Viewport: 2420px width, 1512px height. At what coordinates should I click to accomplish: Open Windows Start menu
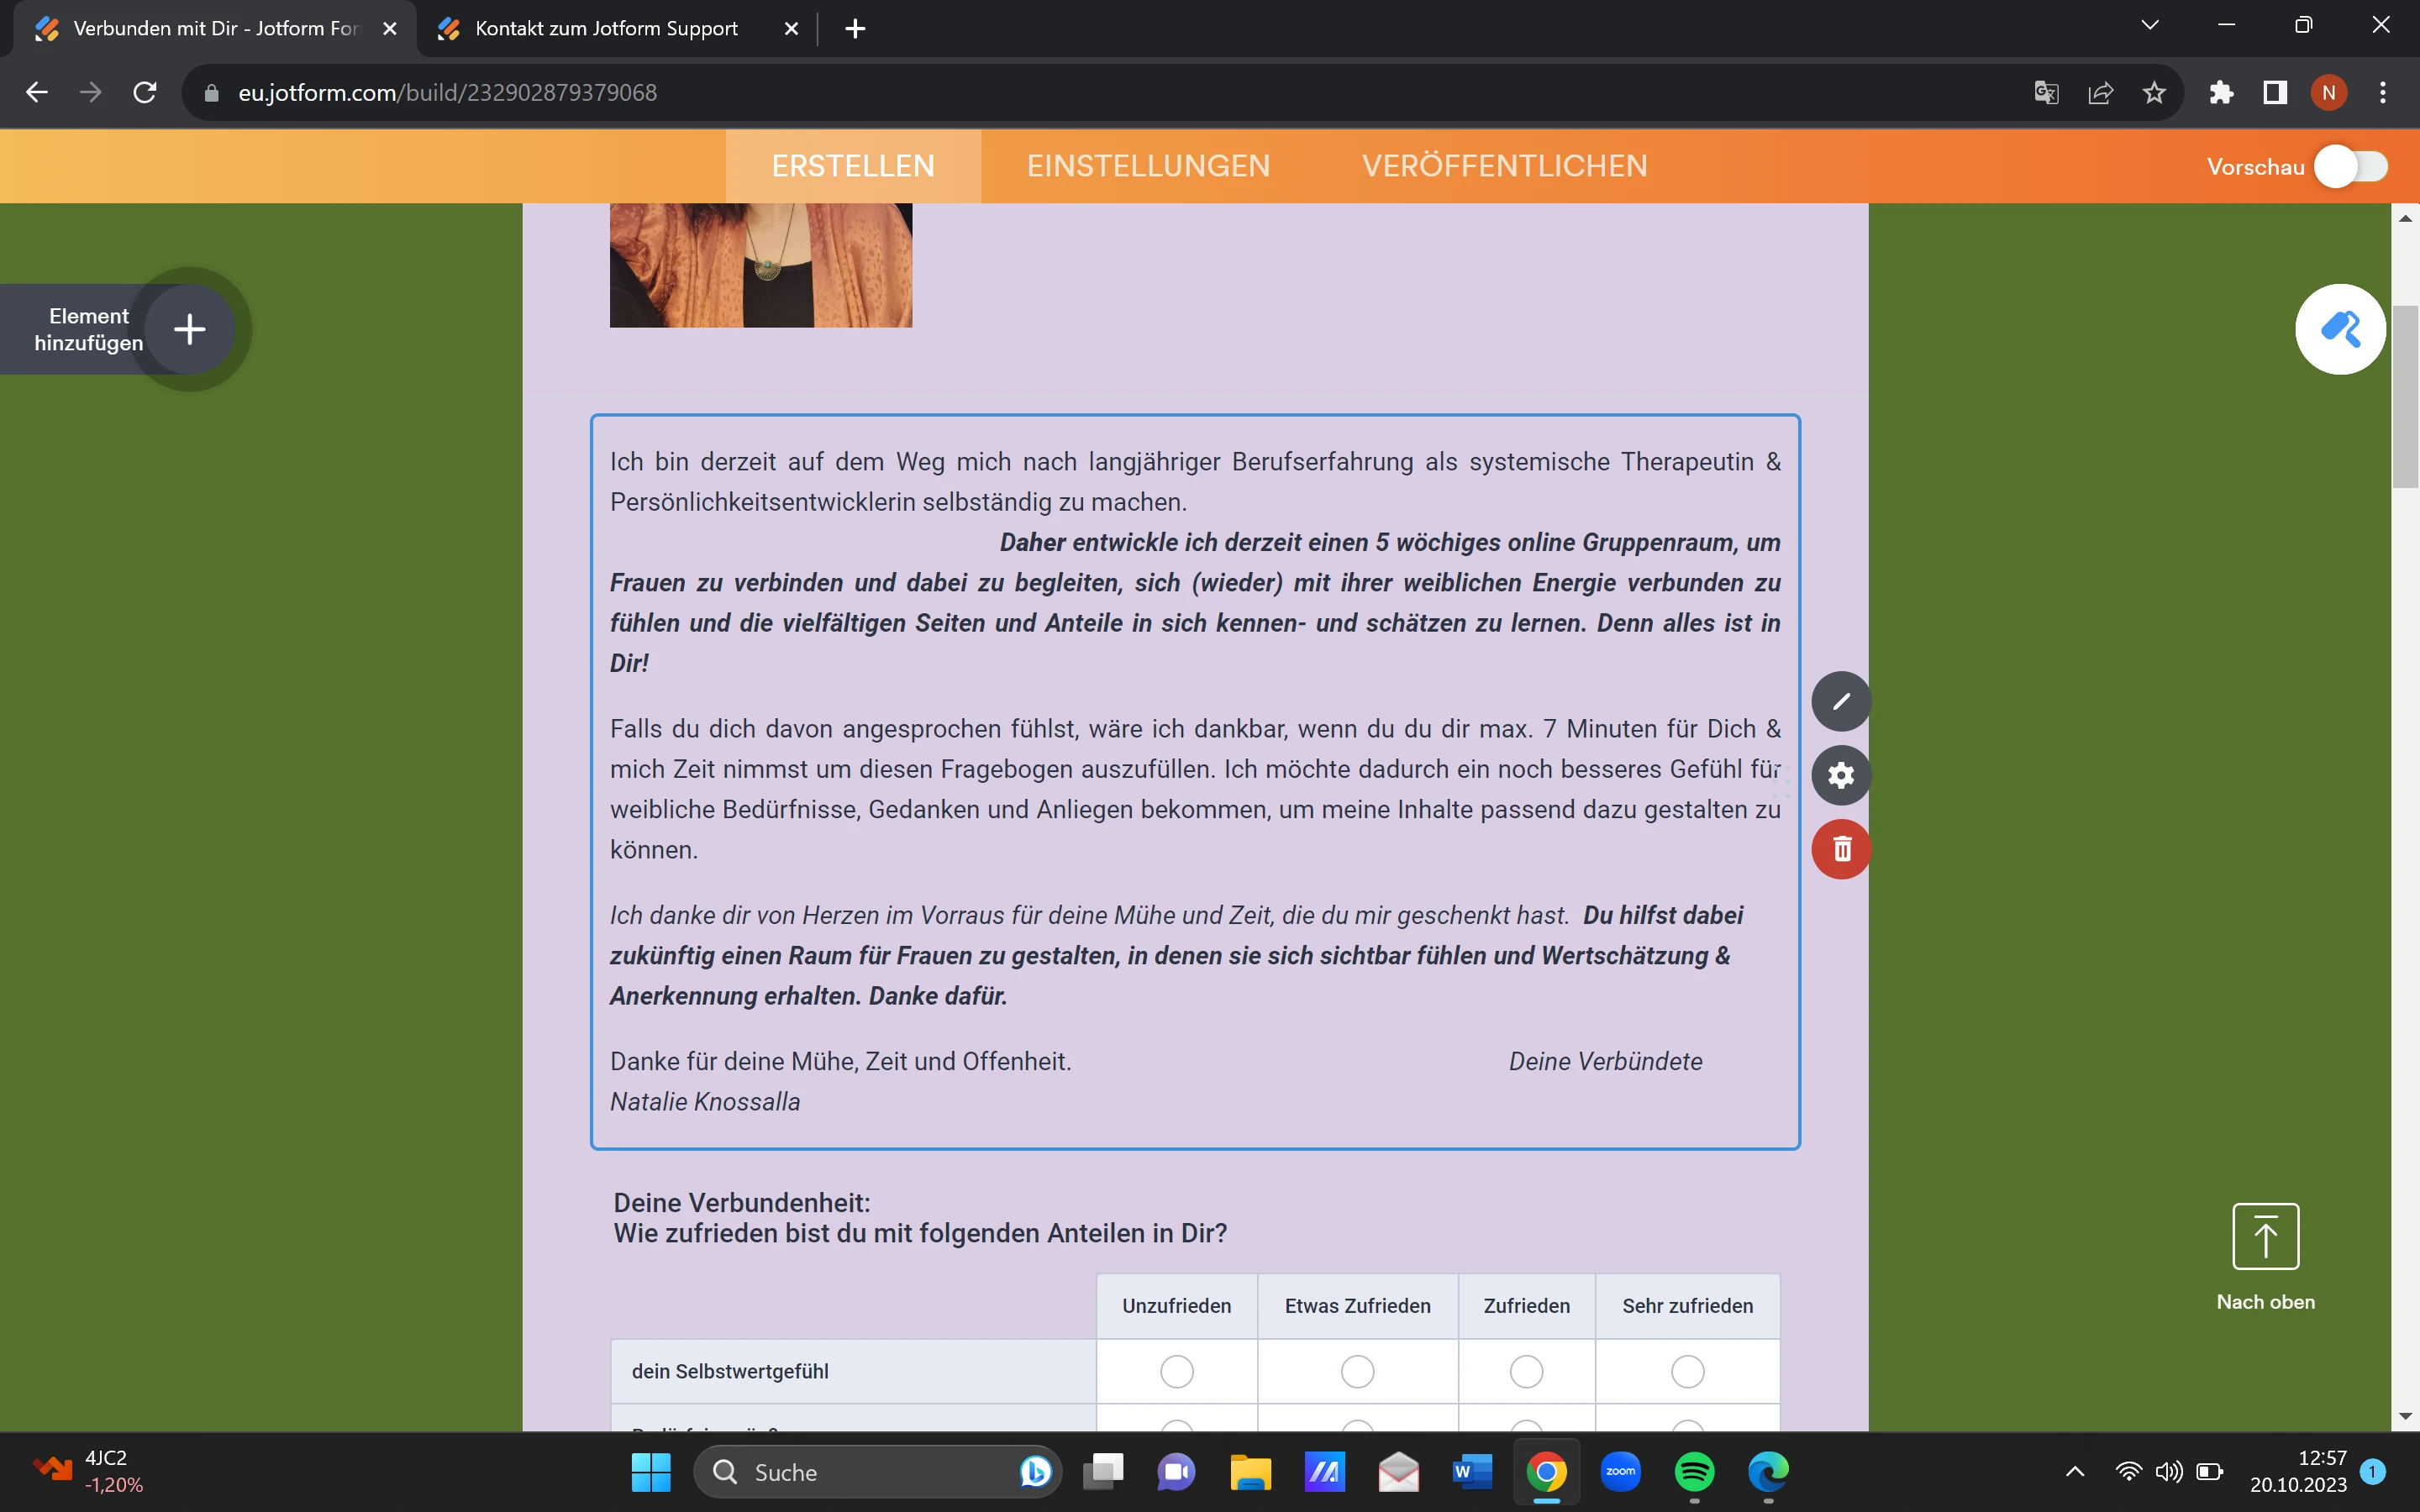(650, 1471)
